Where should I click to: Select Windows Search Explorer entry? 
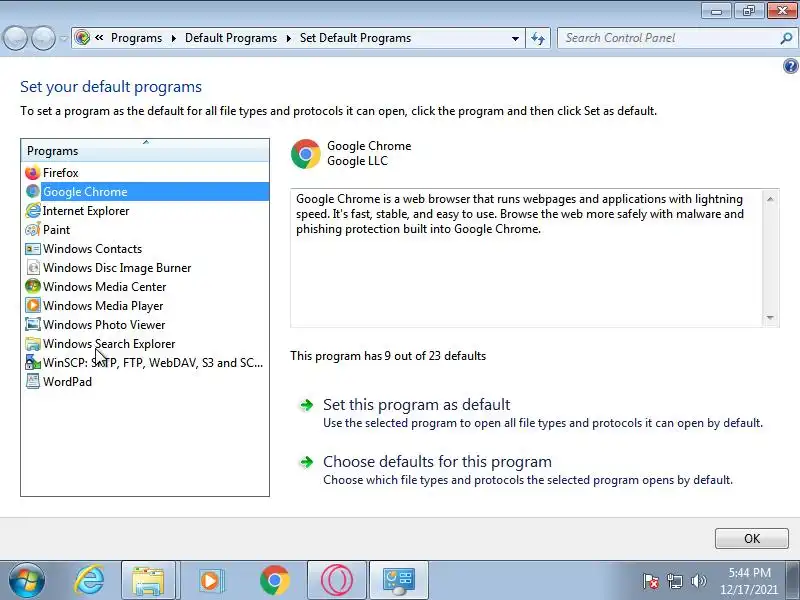[109, 344]
